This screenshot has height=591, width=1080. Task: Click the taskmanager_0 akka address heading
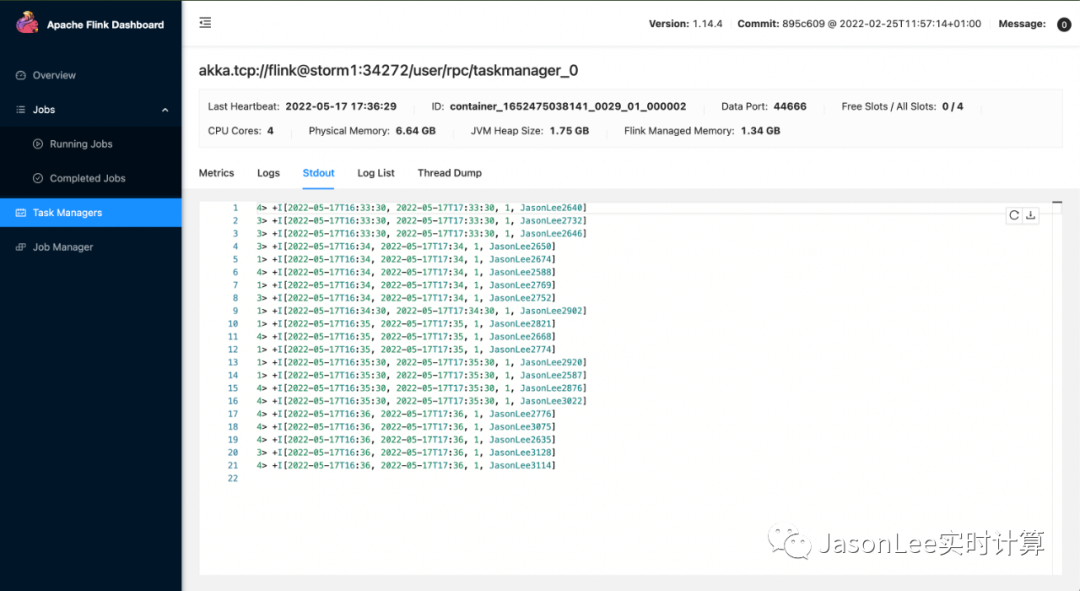388,70
